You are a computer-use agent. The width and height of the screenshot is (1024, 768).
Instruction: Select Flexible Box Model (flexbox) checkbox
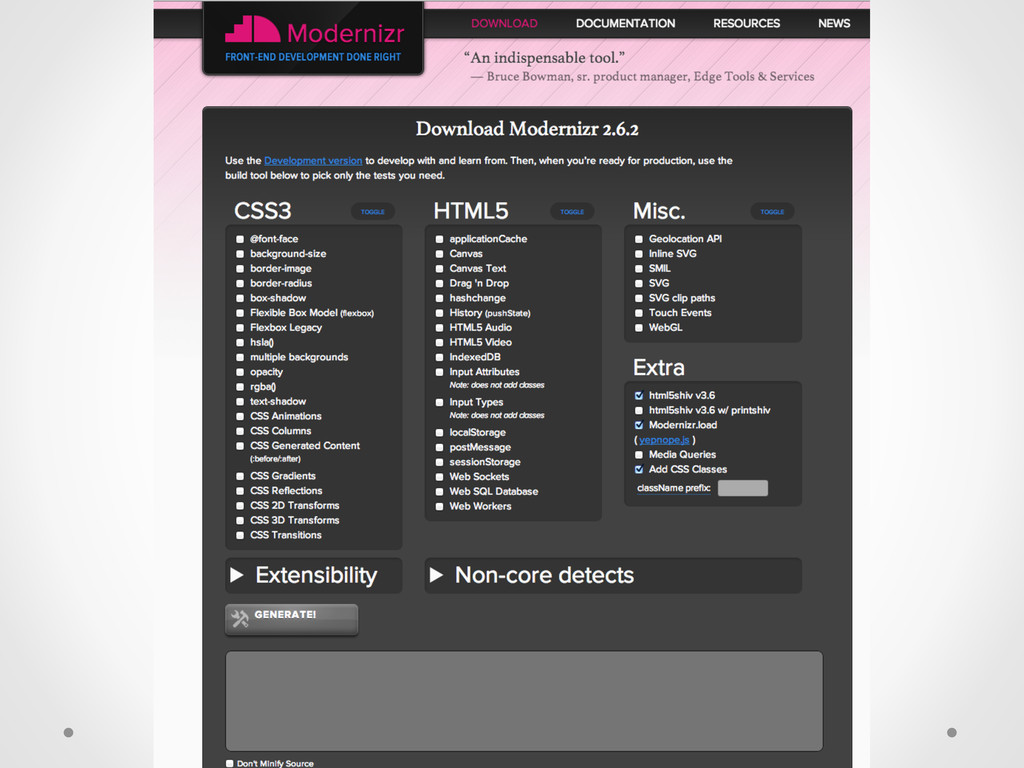240,313
